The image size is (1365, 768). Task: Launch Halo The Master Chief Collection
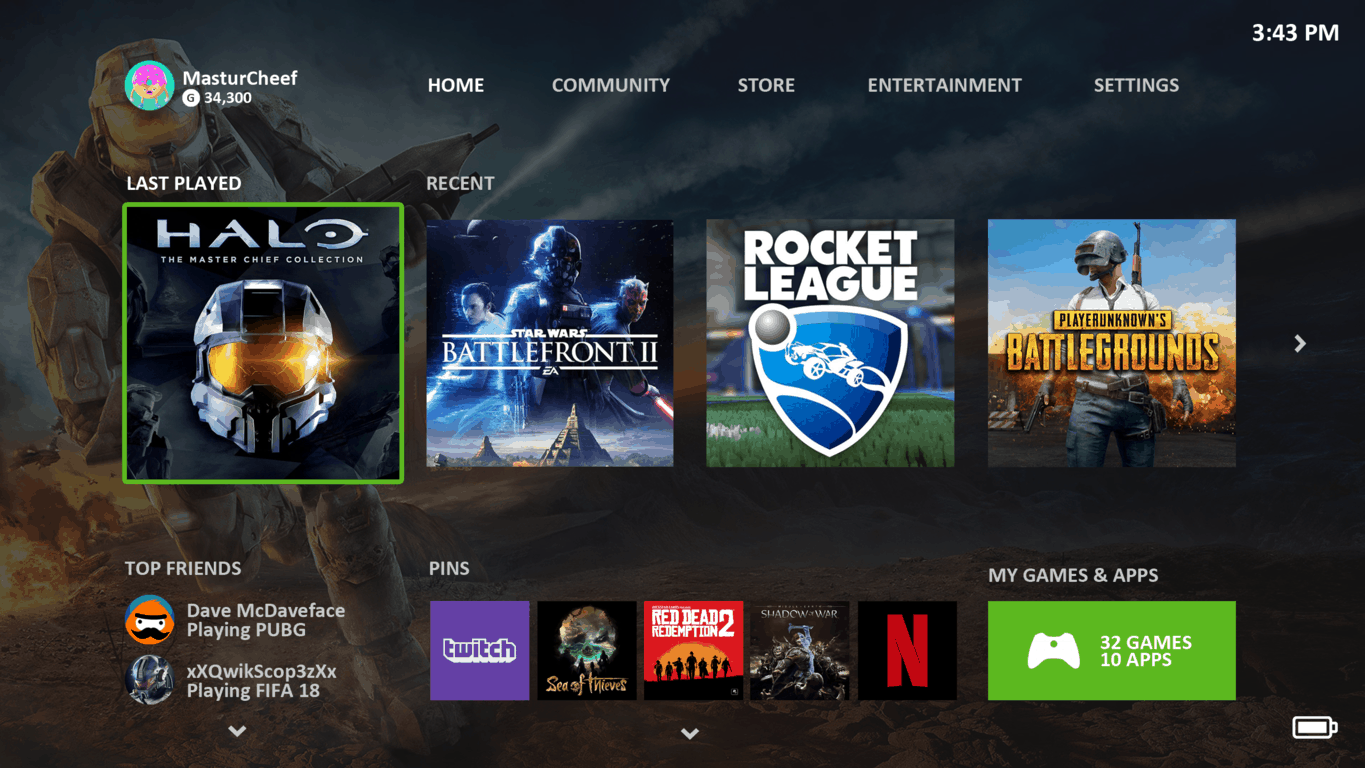[x=263, y=343]
